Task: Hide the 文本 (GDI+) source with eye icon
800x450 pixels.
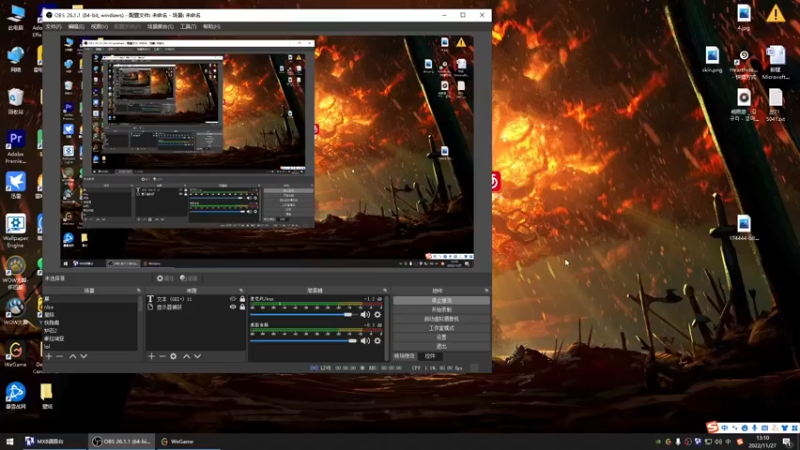Action: tap(233, 299)
